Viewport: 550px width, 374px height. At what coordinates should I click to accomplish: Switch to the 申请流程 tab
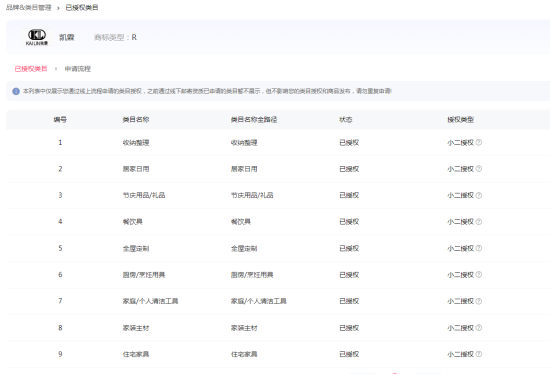click(x=78, y=69)
